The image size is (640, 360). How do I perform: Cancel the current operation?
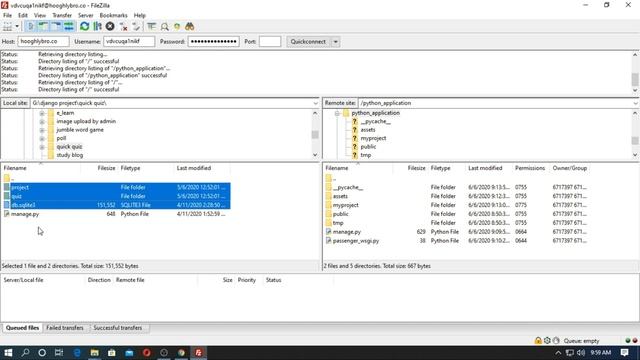click(x=110, y=27)
